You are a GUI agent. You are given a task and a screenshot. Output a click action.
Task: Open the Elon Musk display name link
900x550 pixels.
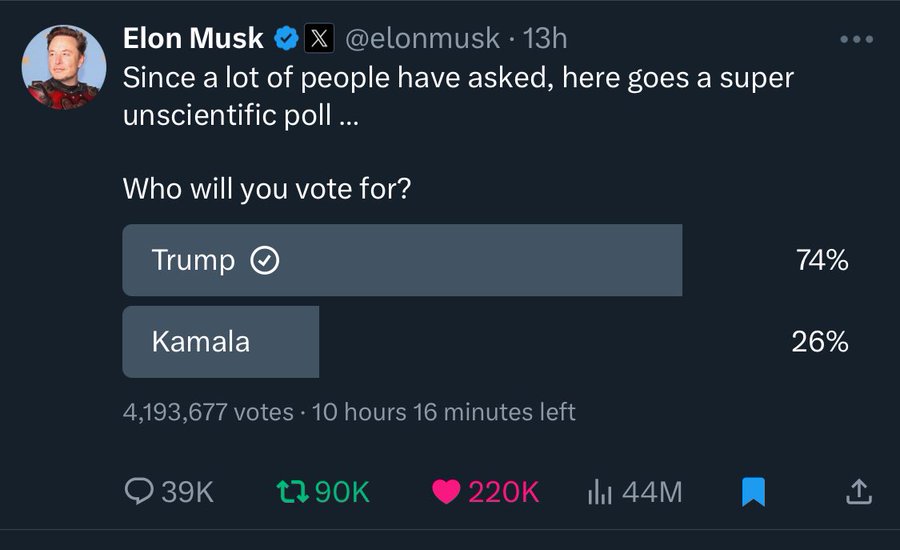click(x=193, y=39)
